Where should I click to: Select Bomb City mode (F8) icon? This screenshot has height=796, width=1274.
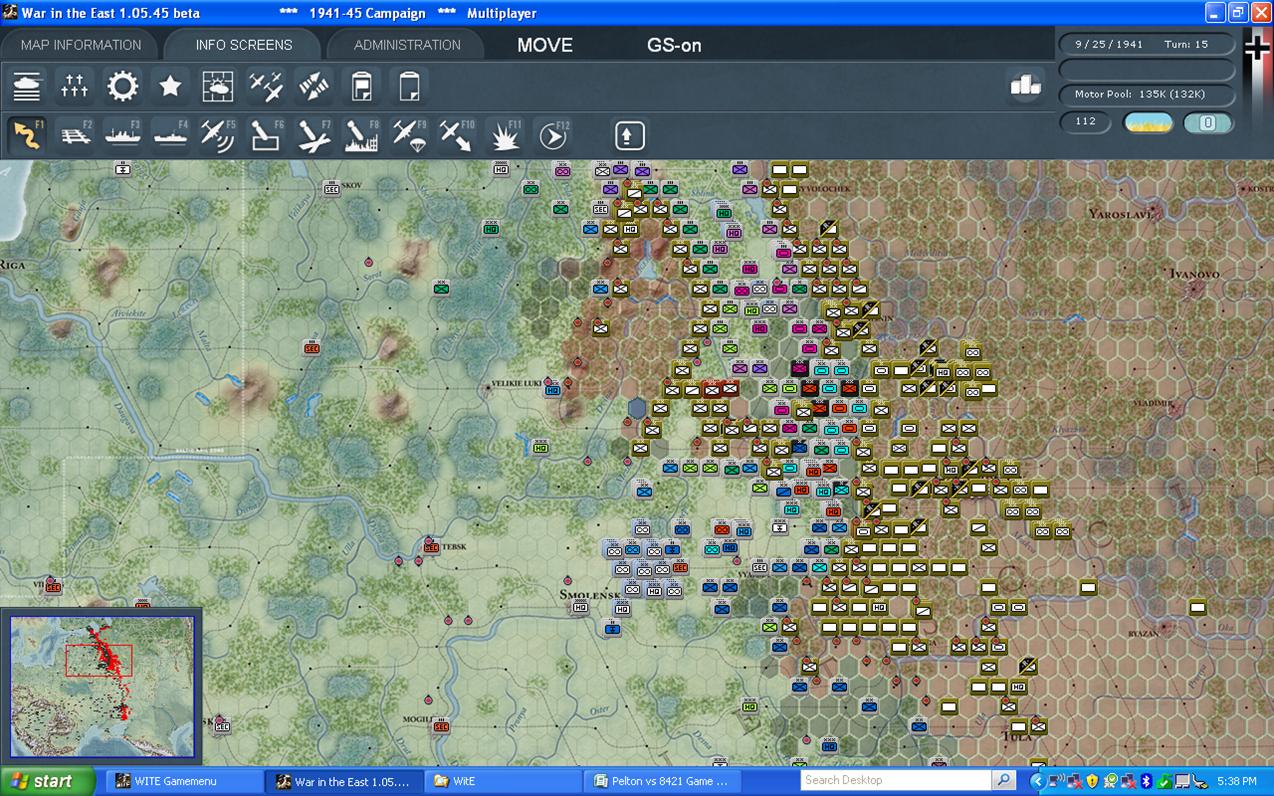[x=361, y=135]
